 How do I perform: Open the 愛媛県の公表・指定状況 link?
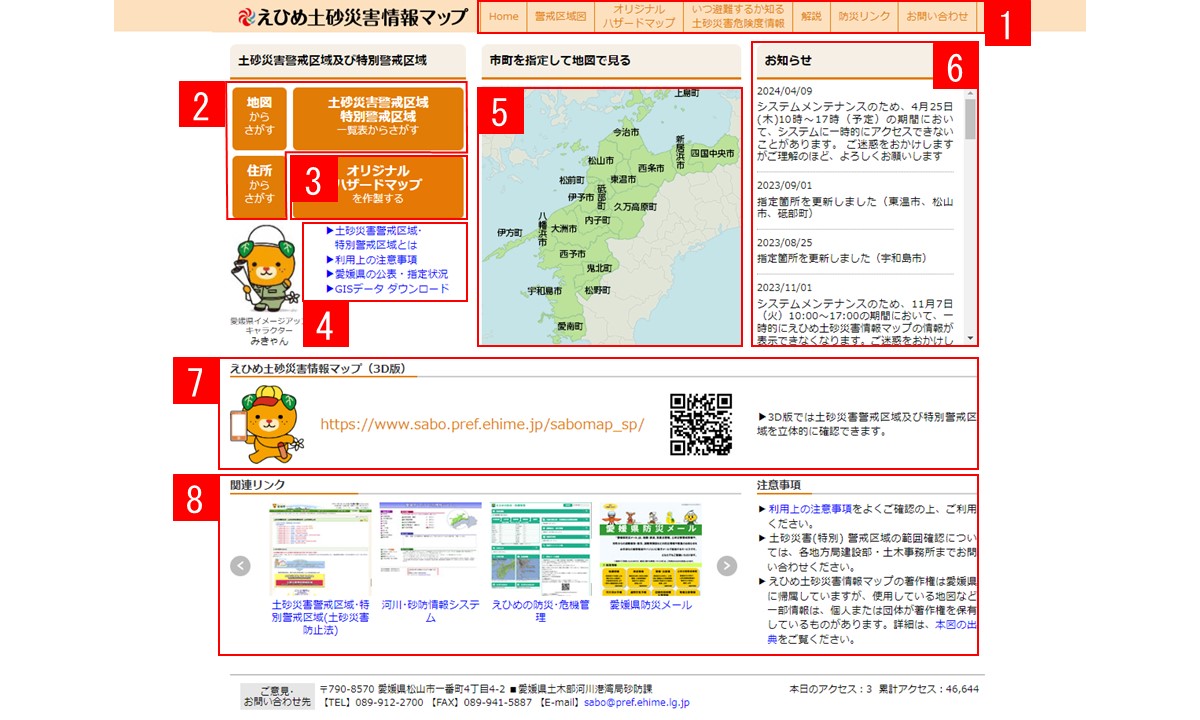click(x=387, y=274)
